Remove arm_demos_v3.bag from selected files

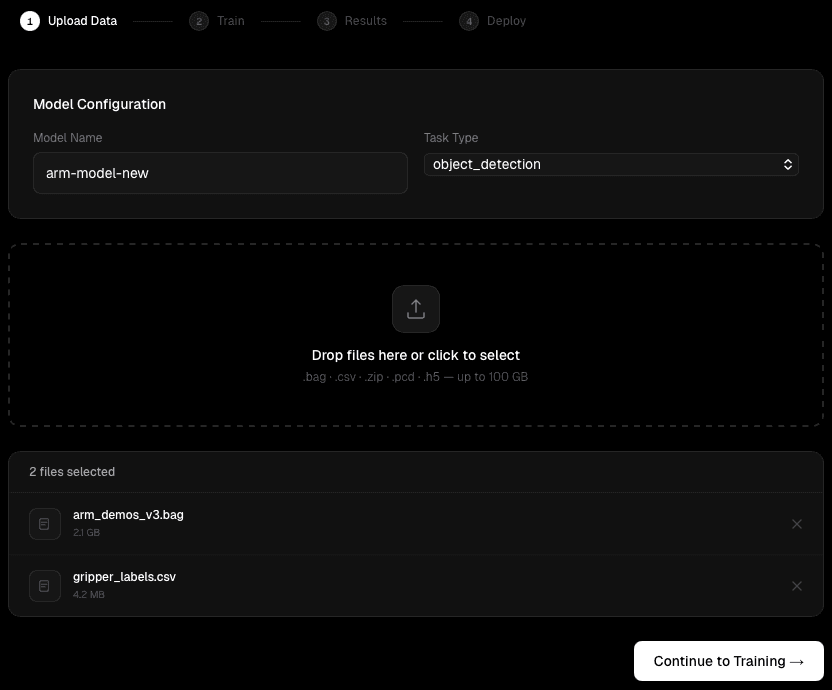pyautogui.click(x=797, y=523)
